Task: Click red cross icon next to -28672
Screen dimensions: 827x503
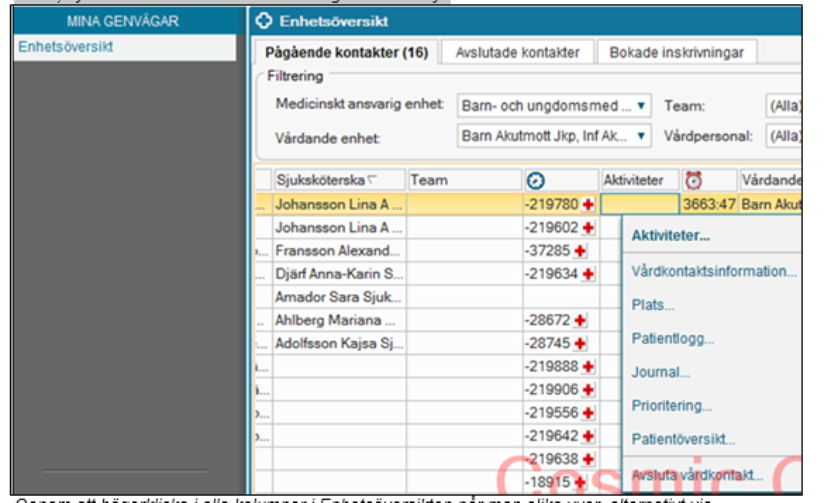Action: click(x=580, y=320)
